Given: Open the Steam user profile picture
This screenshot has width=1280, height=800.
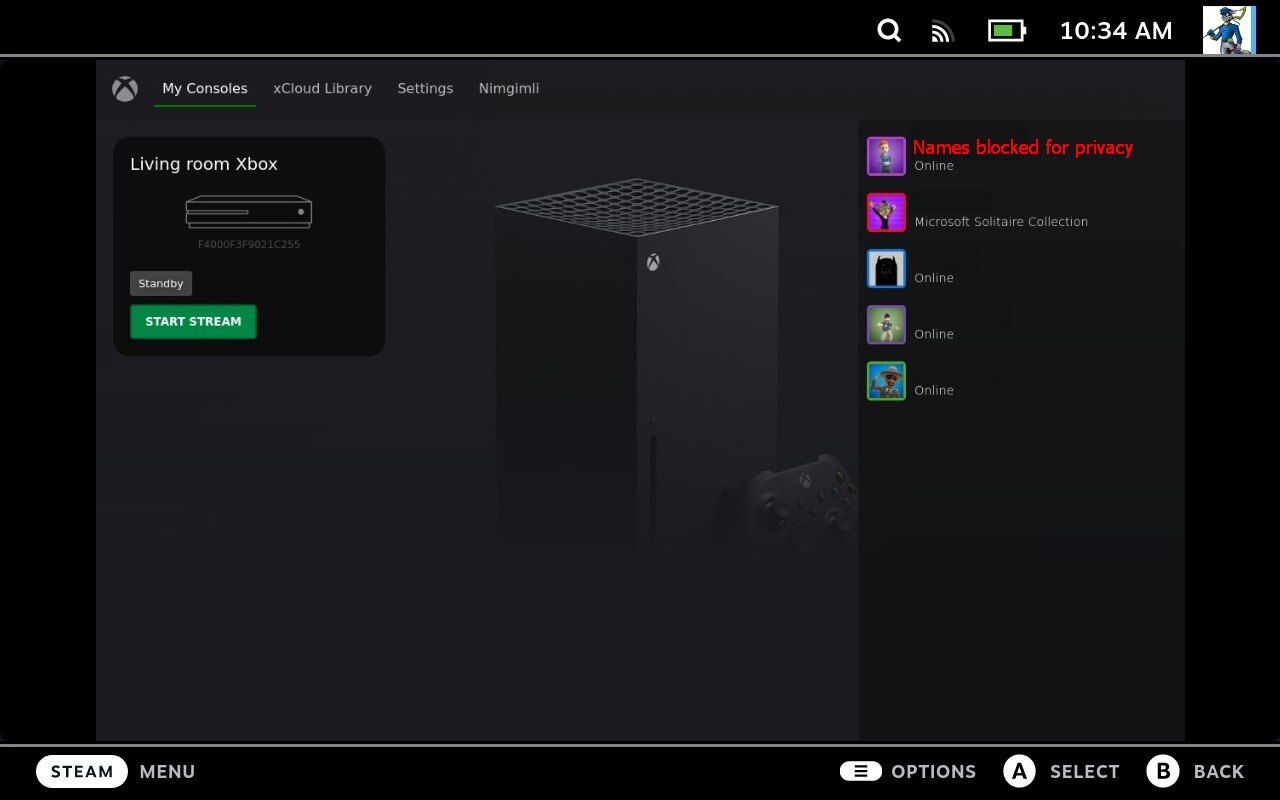Looking at the screenshot, I should (1228, 30).
